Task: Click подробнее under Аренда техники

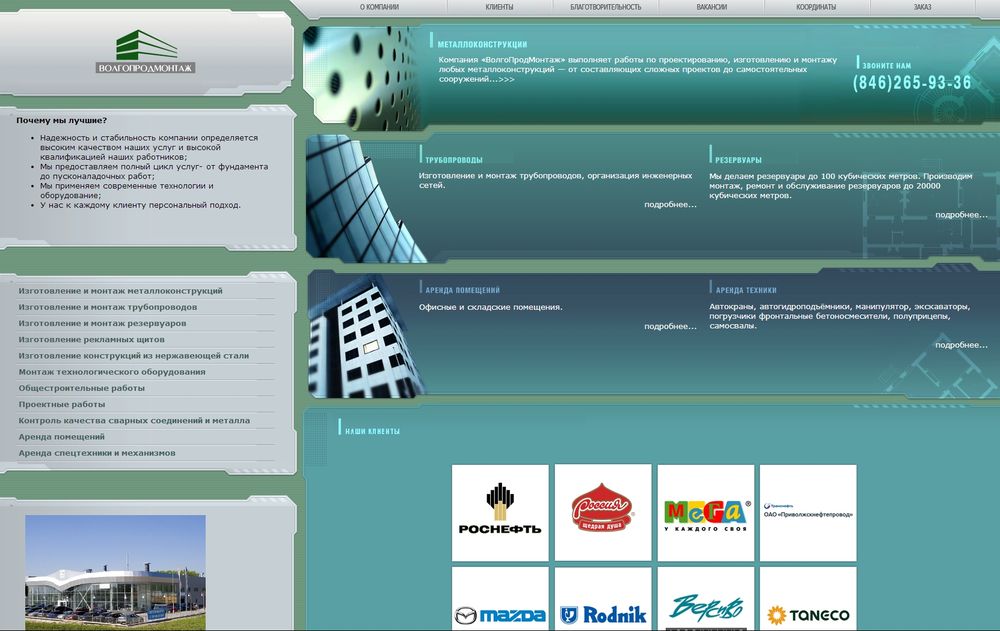Action: 961,345
